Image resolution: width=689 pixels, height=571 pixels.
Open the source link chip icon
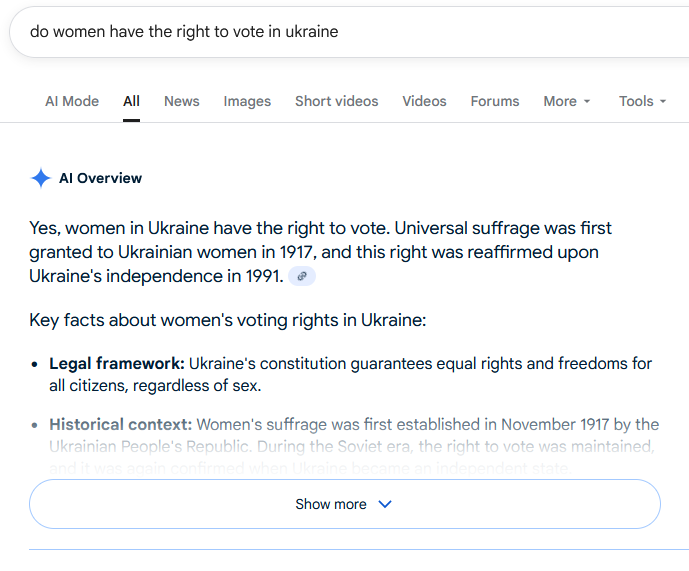[x=302, y=276]
